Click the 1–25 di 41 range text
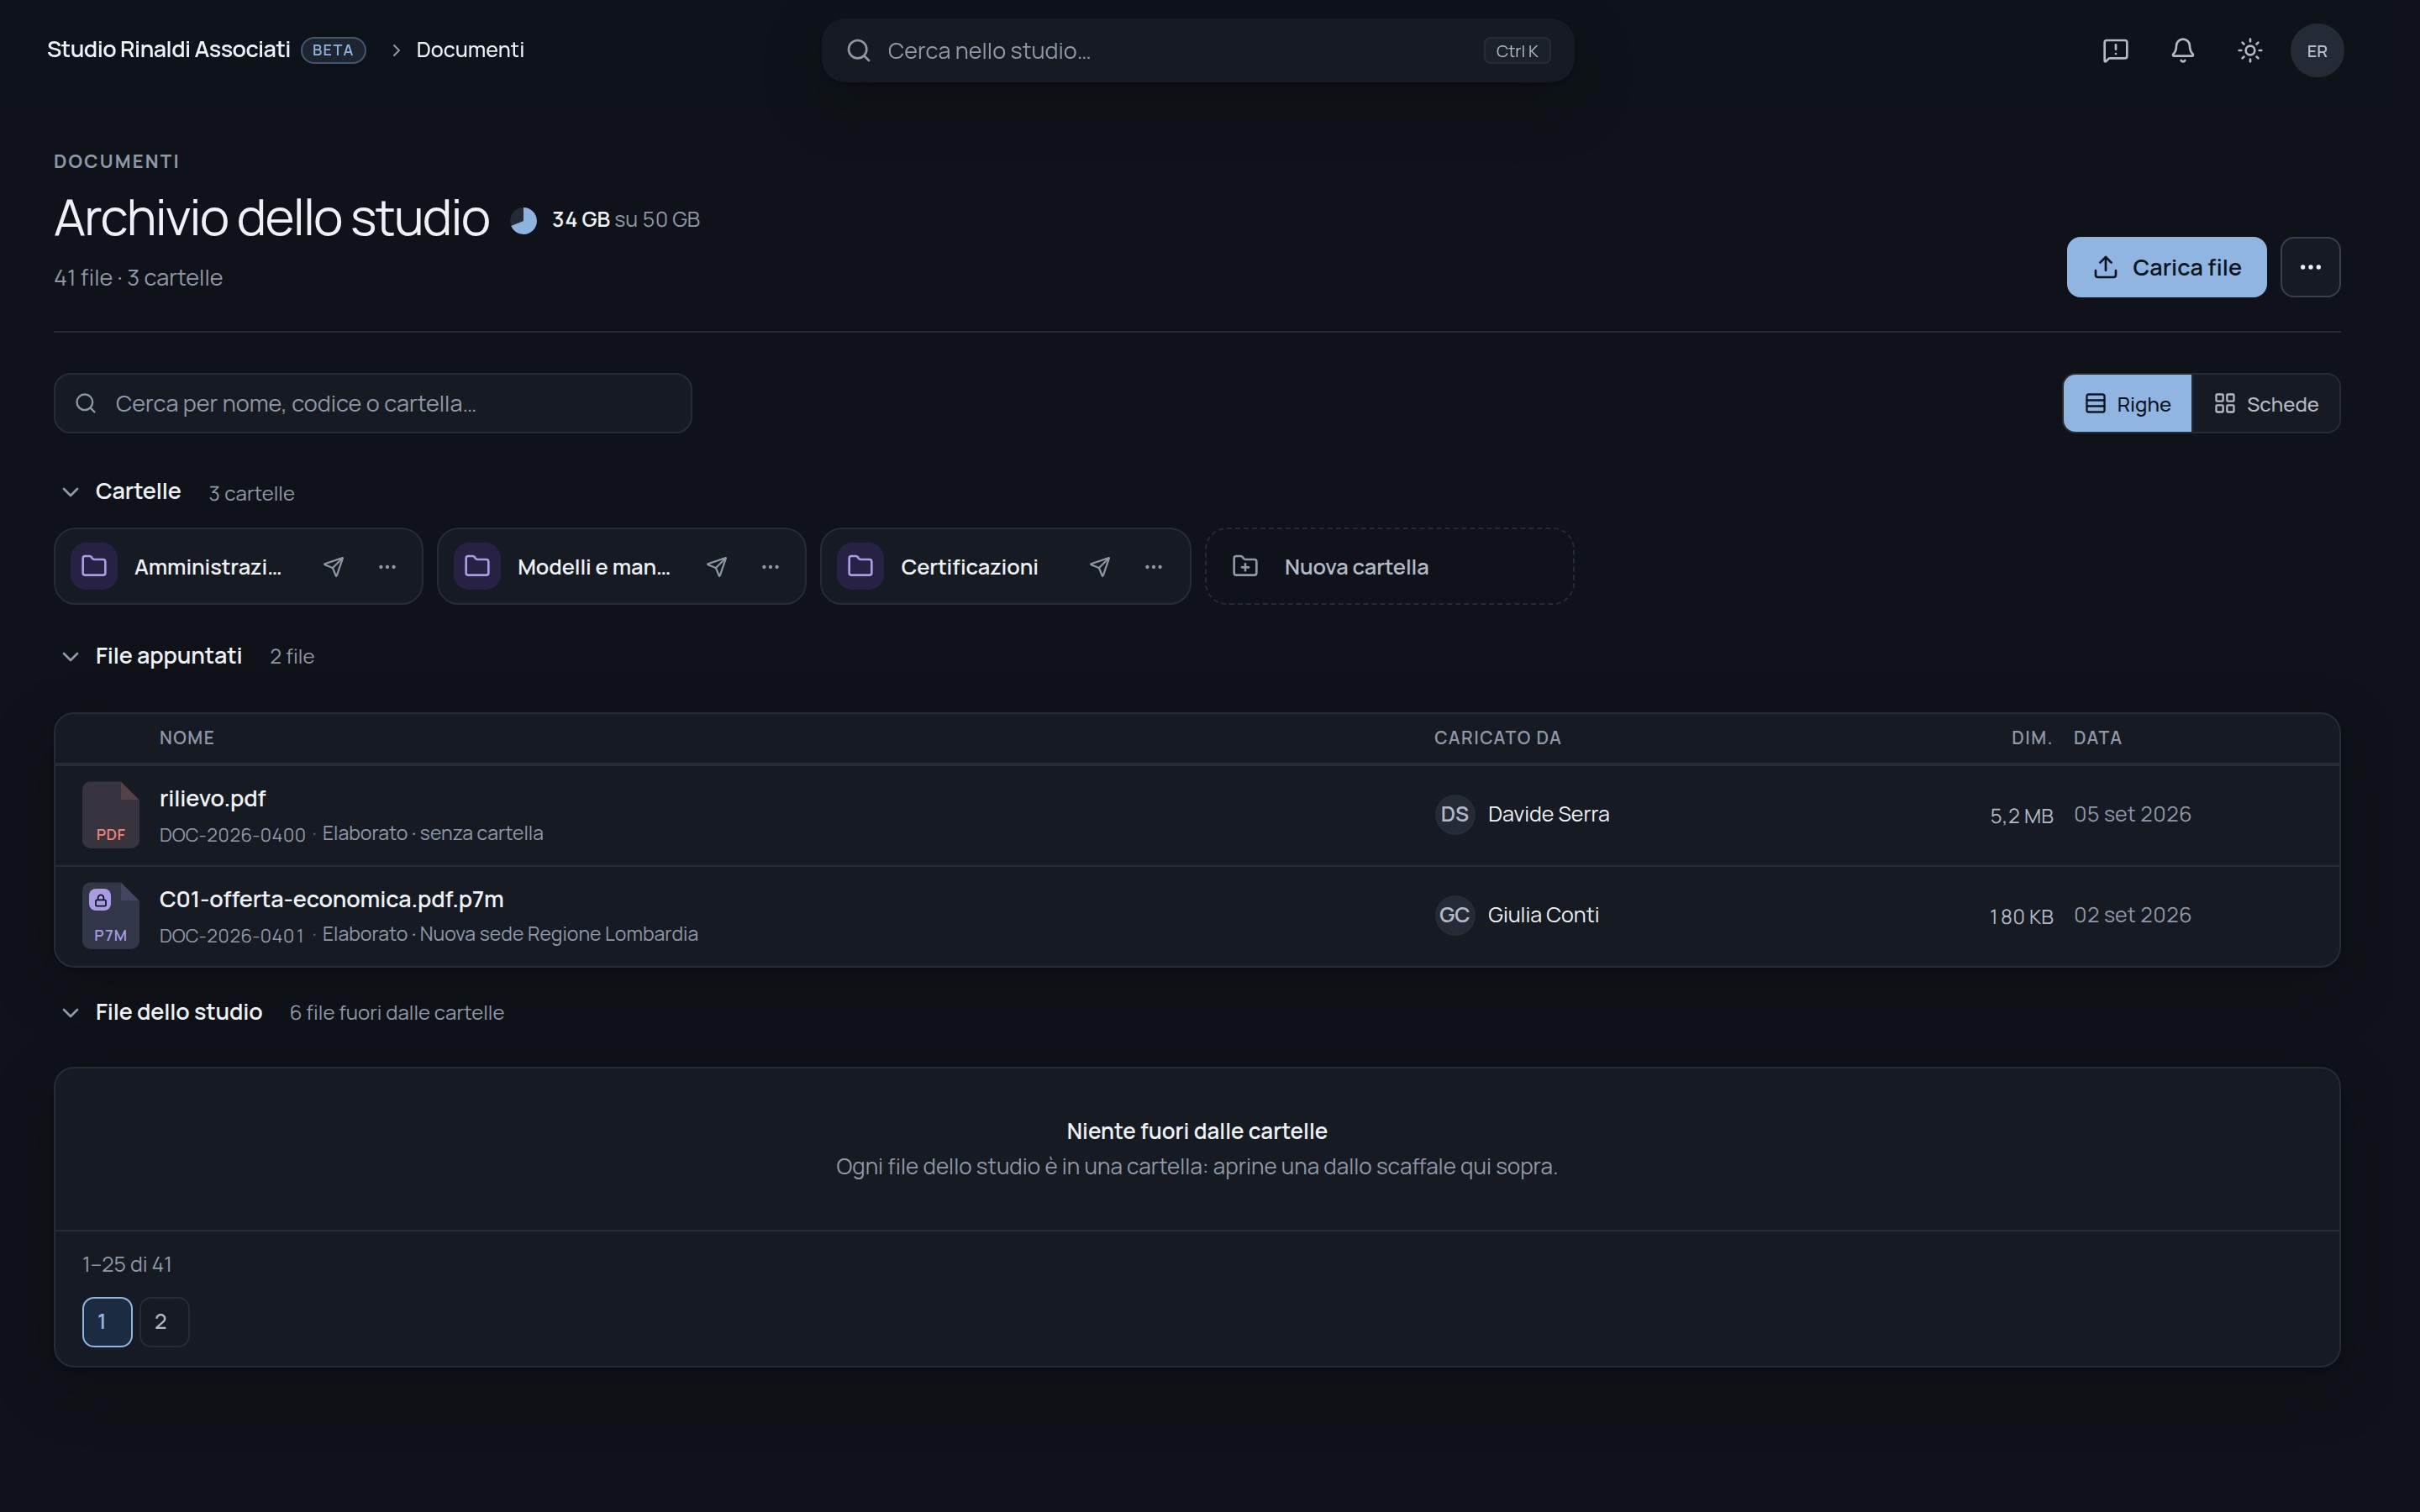 (127, 1265)
